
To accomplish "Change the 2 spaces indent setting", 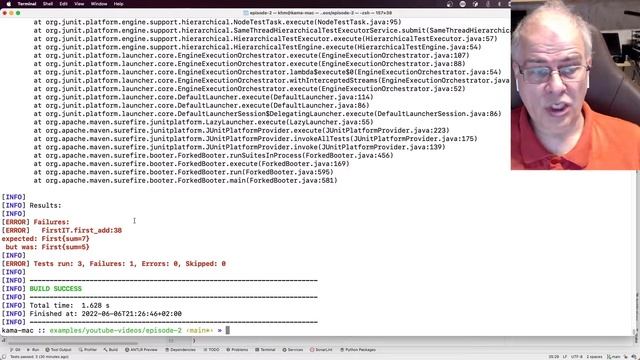I will (x=594, y=357).
